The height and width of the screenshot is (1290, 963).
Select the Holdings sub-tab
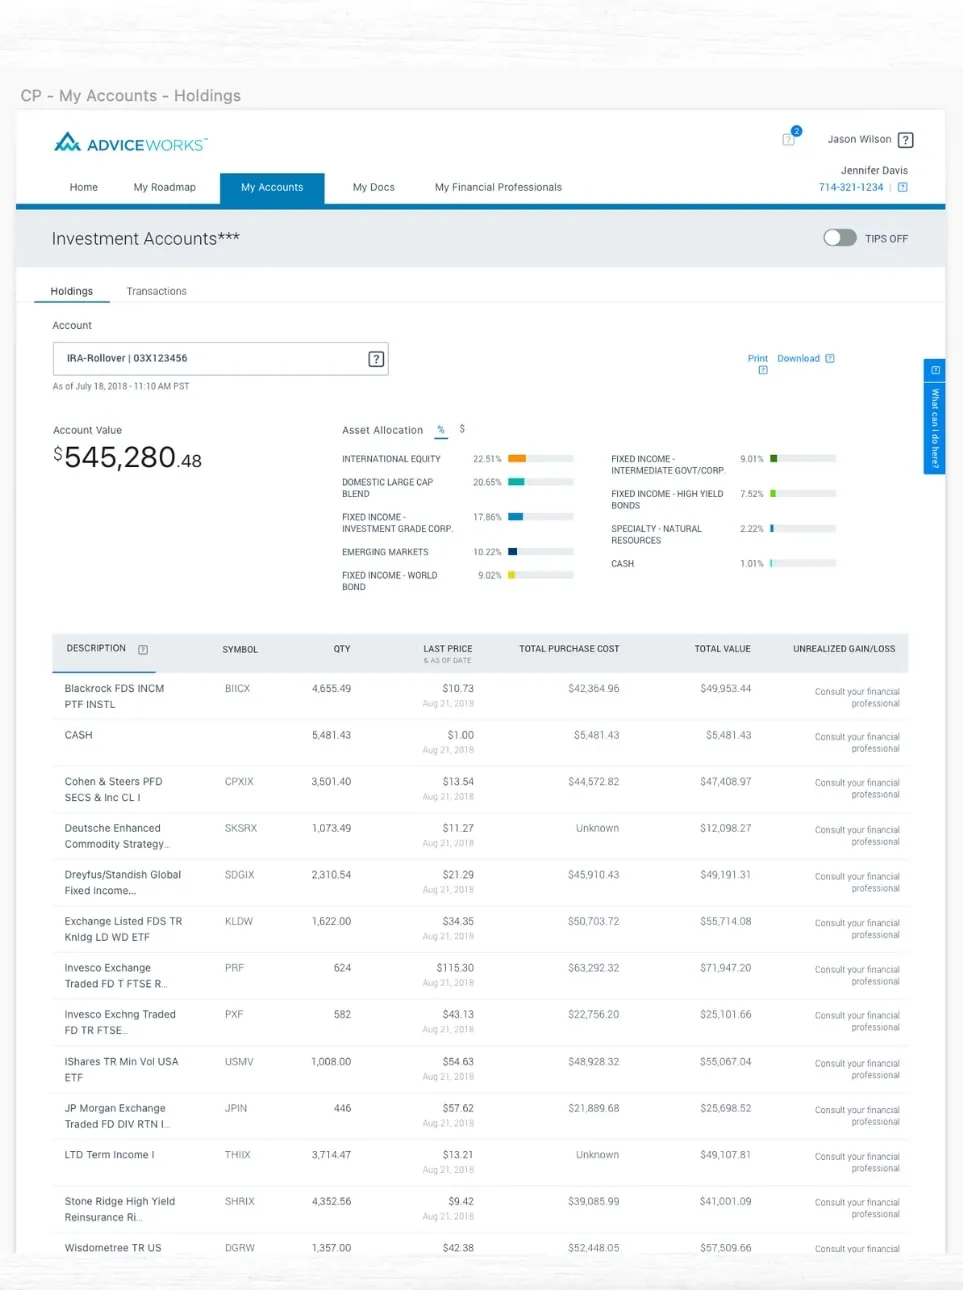pos(72,291)
